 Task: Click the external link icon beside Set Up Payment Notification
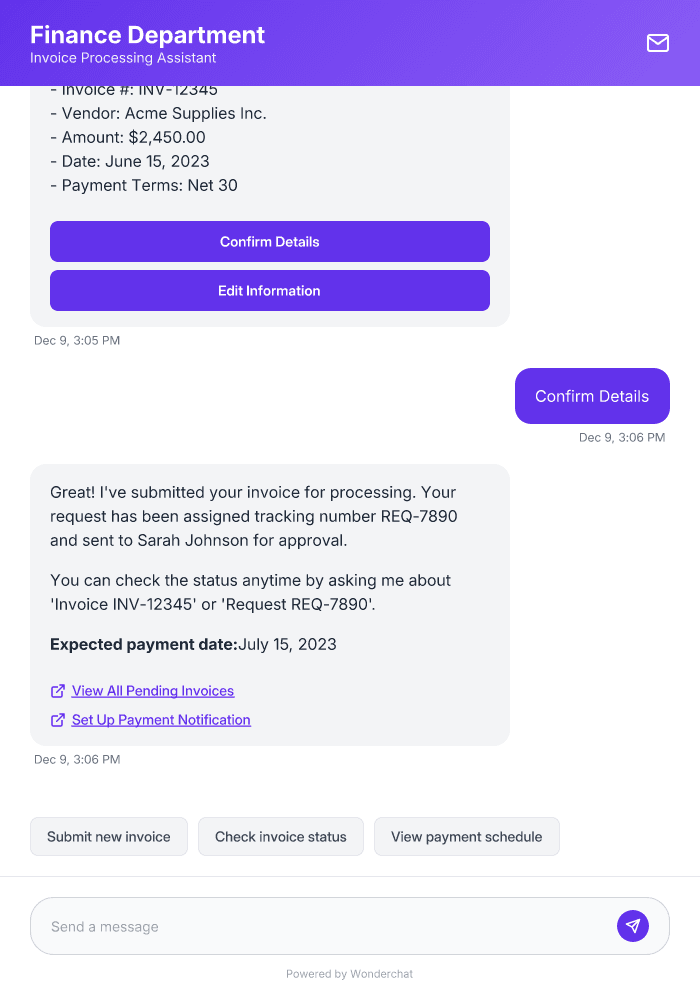tap(57, 720)
